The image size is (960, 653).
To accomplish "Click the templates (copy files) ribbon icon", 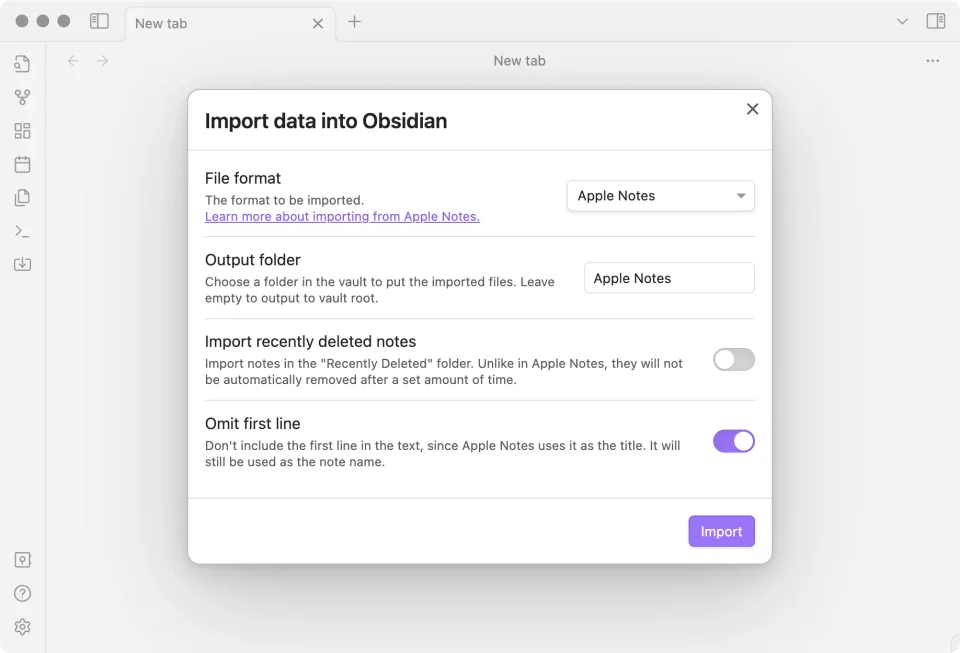I will (22, 197).
